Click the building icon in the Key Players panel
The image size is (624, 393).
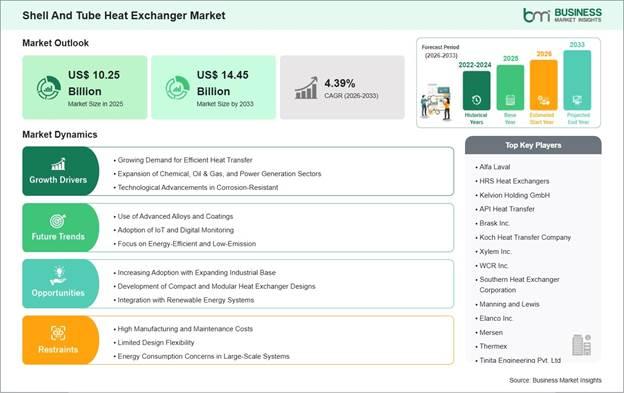tap(581, 345)
